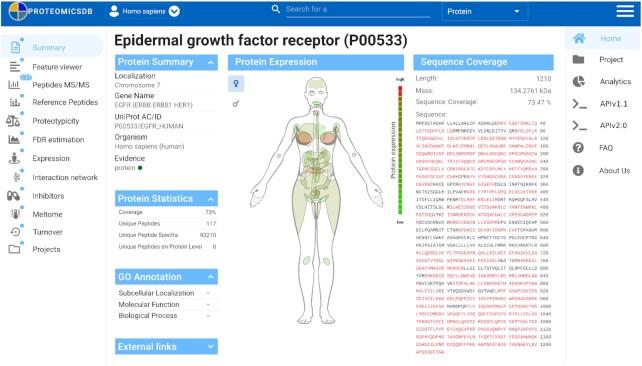Viewport: 642px width, 366px height.
Task: Click the Expression body icon in sidebar
Action: [14, 158]
